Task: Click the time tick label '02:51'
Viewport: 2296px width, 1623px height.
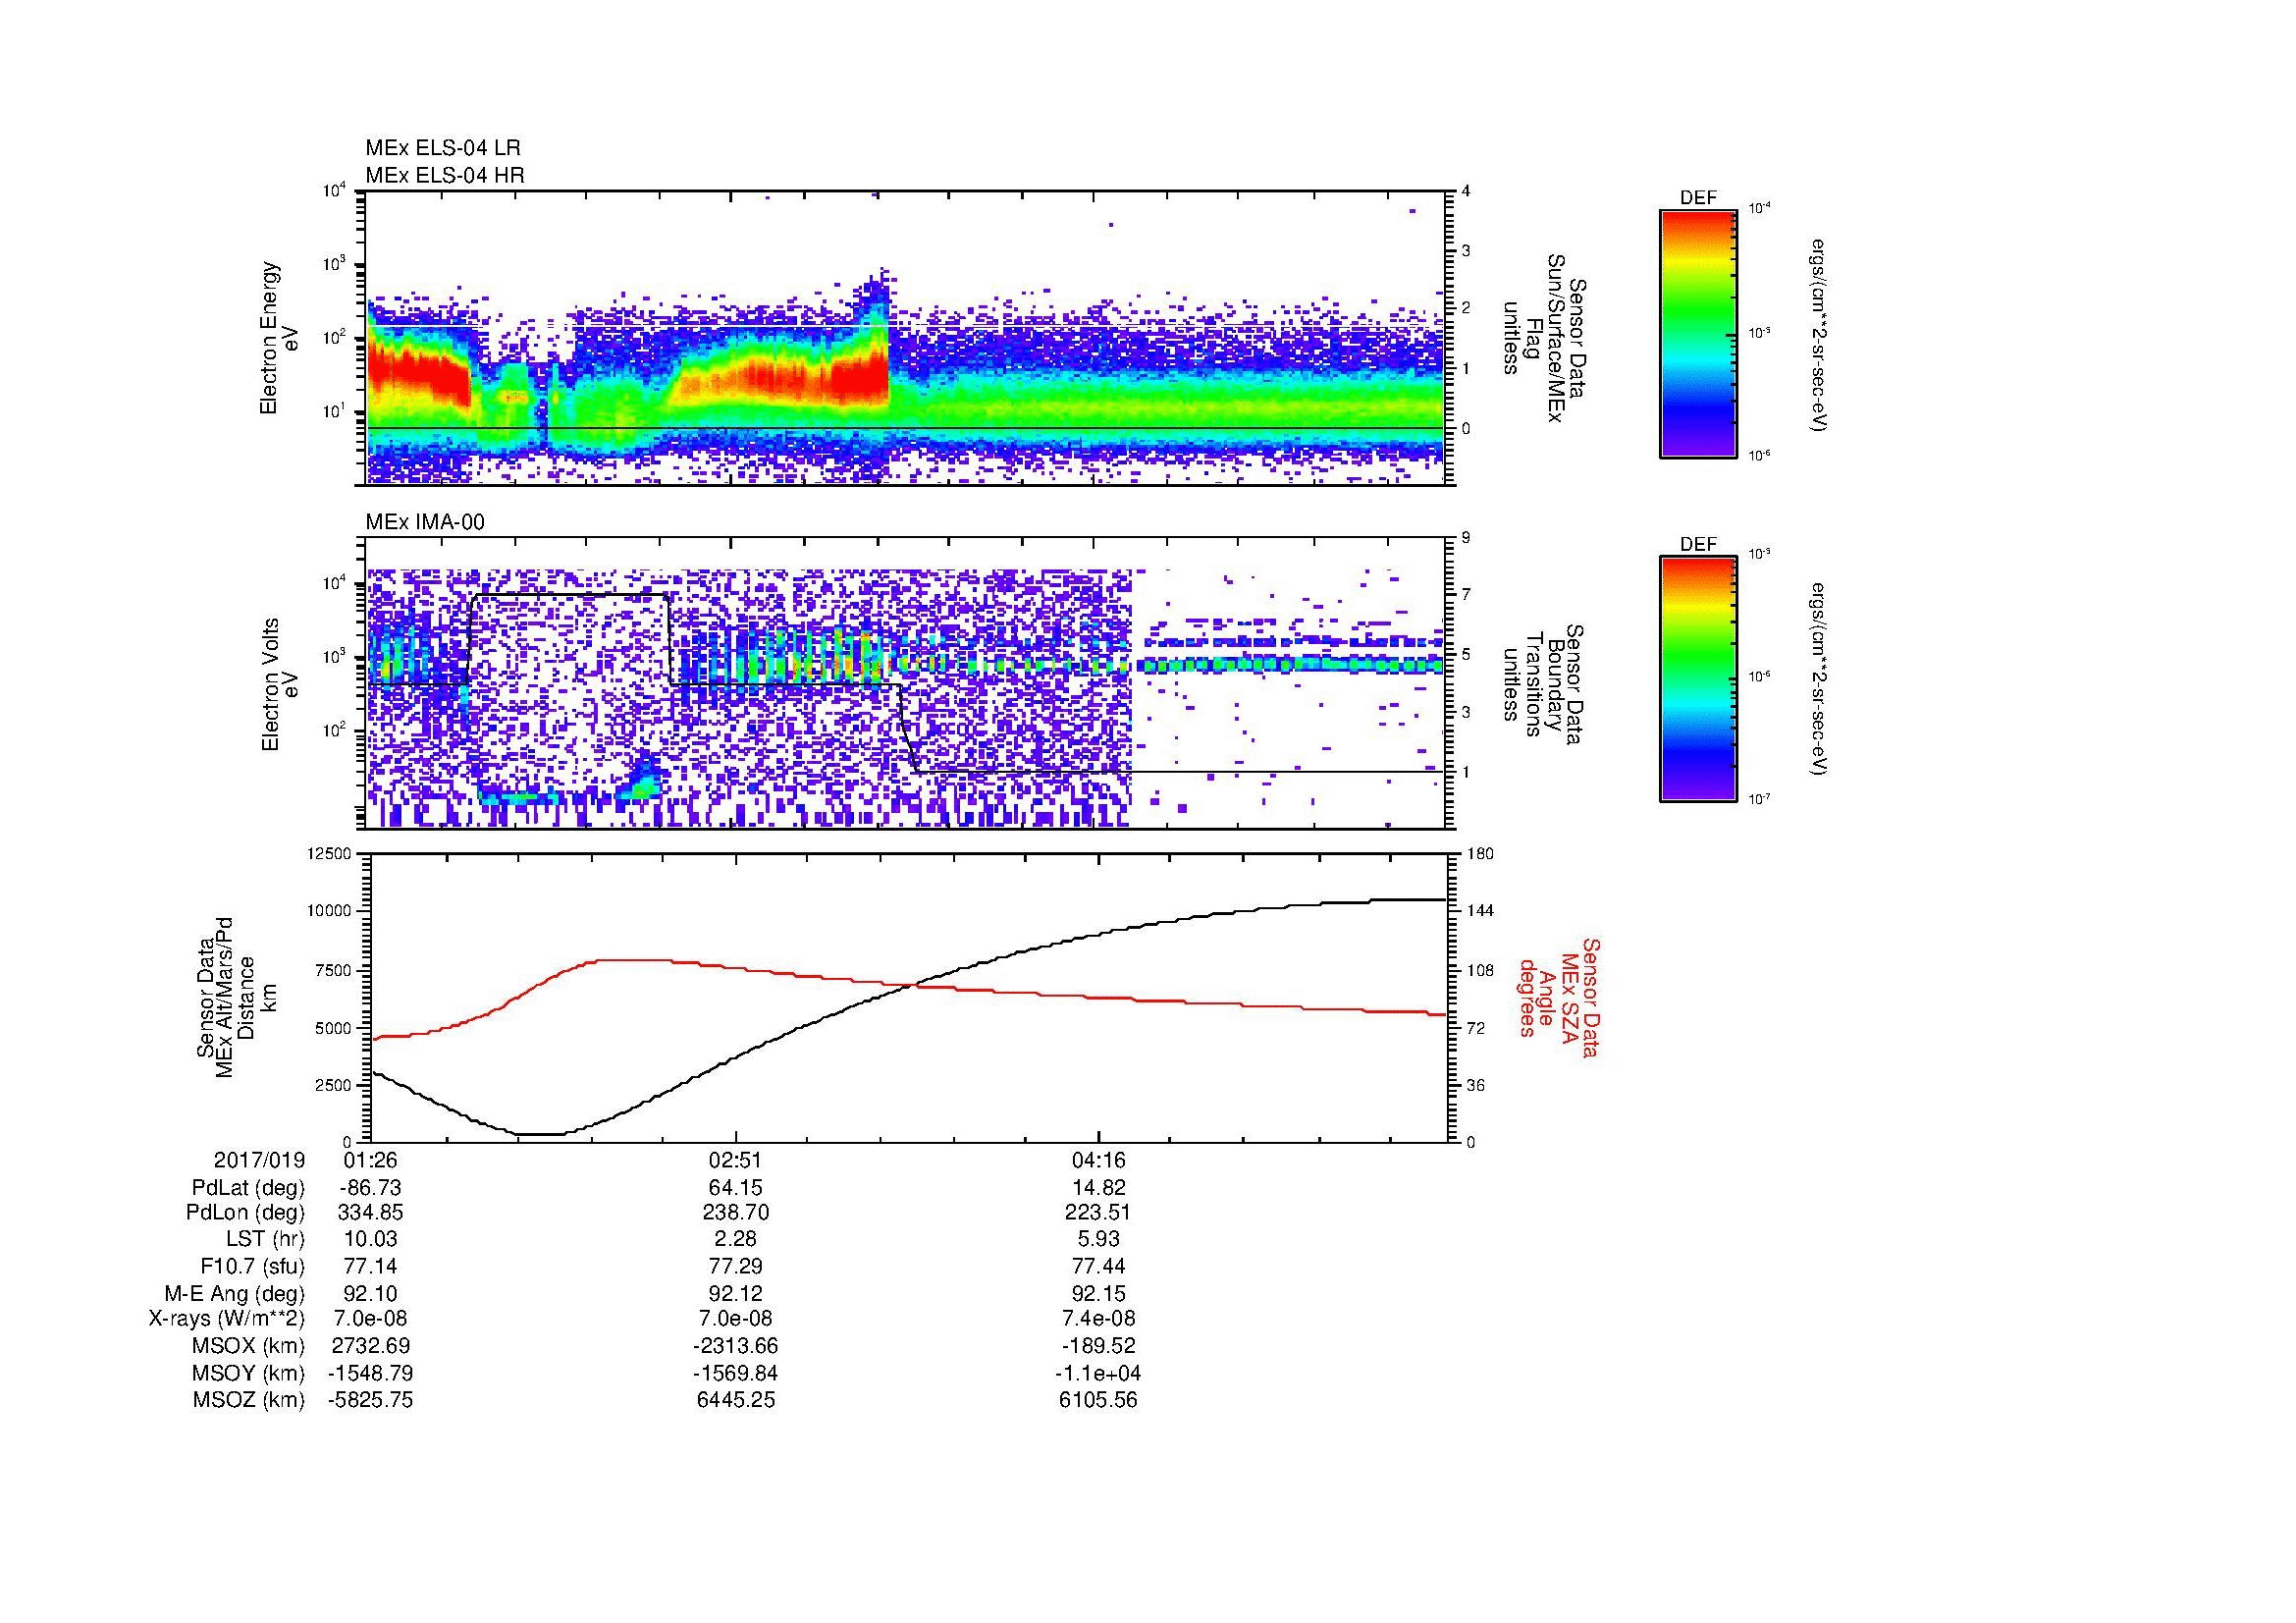Action: 735,1160
